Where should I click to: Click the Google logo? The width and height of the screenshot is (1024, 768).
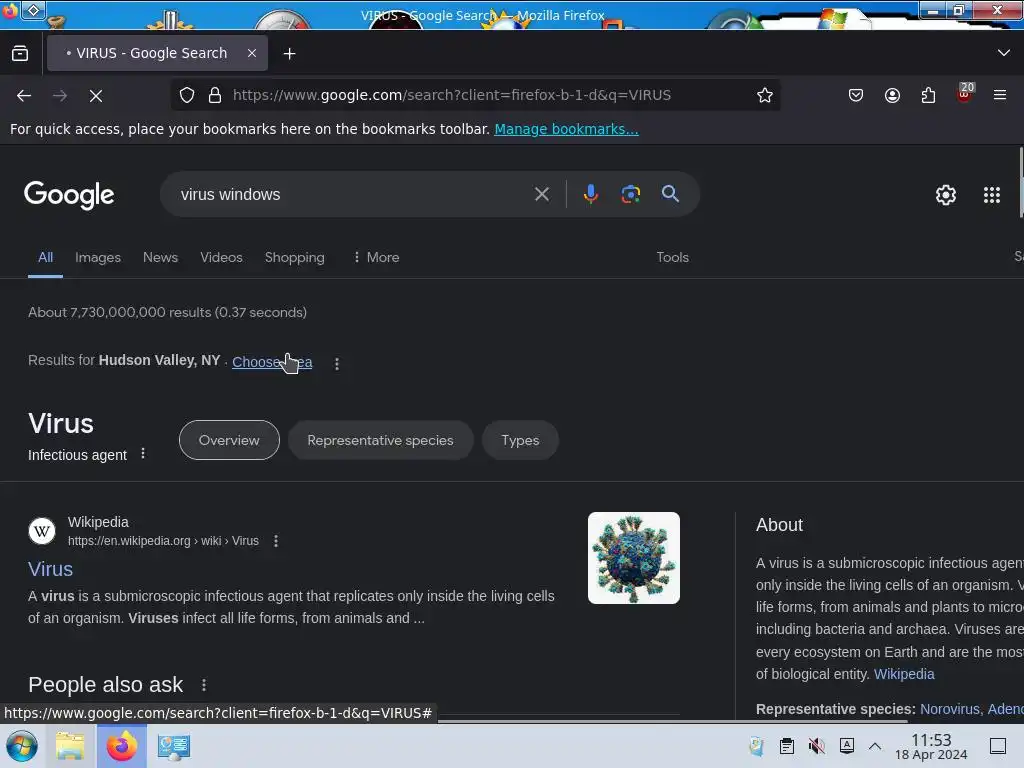pyautogui.click(x=69, y=195)
